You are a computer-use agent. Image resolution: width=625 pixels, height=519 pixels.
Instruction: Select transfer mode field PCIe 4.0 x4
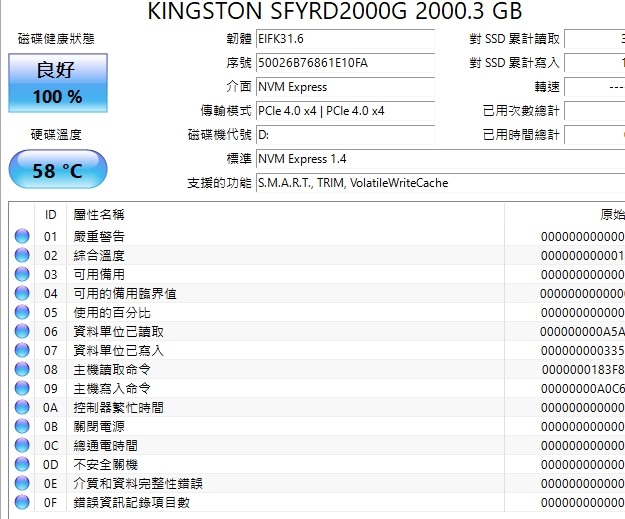click(345, 111)
